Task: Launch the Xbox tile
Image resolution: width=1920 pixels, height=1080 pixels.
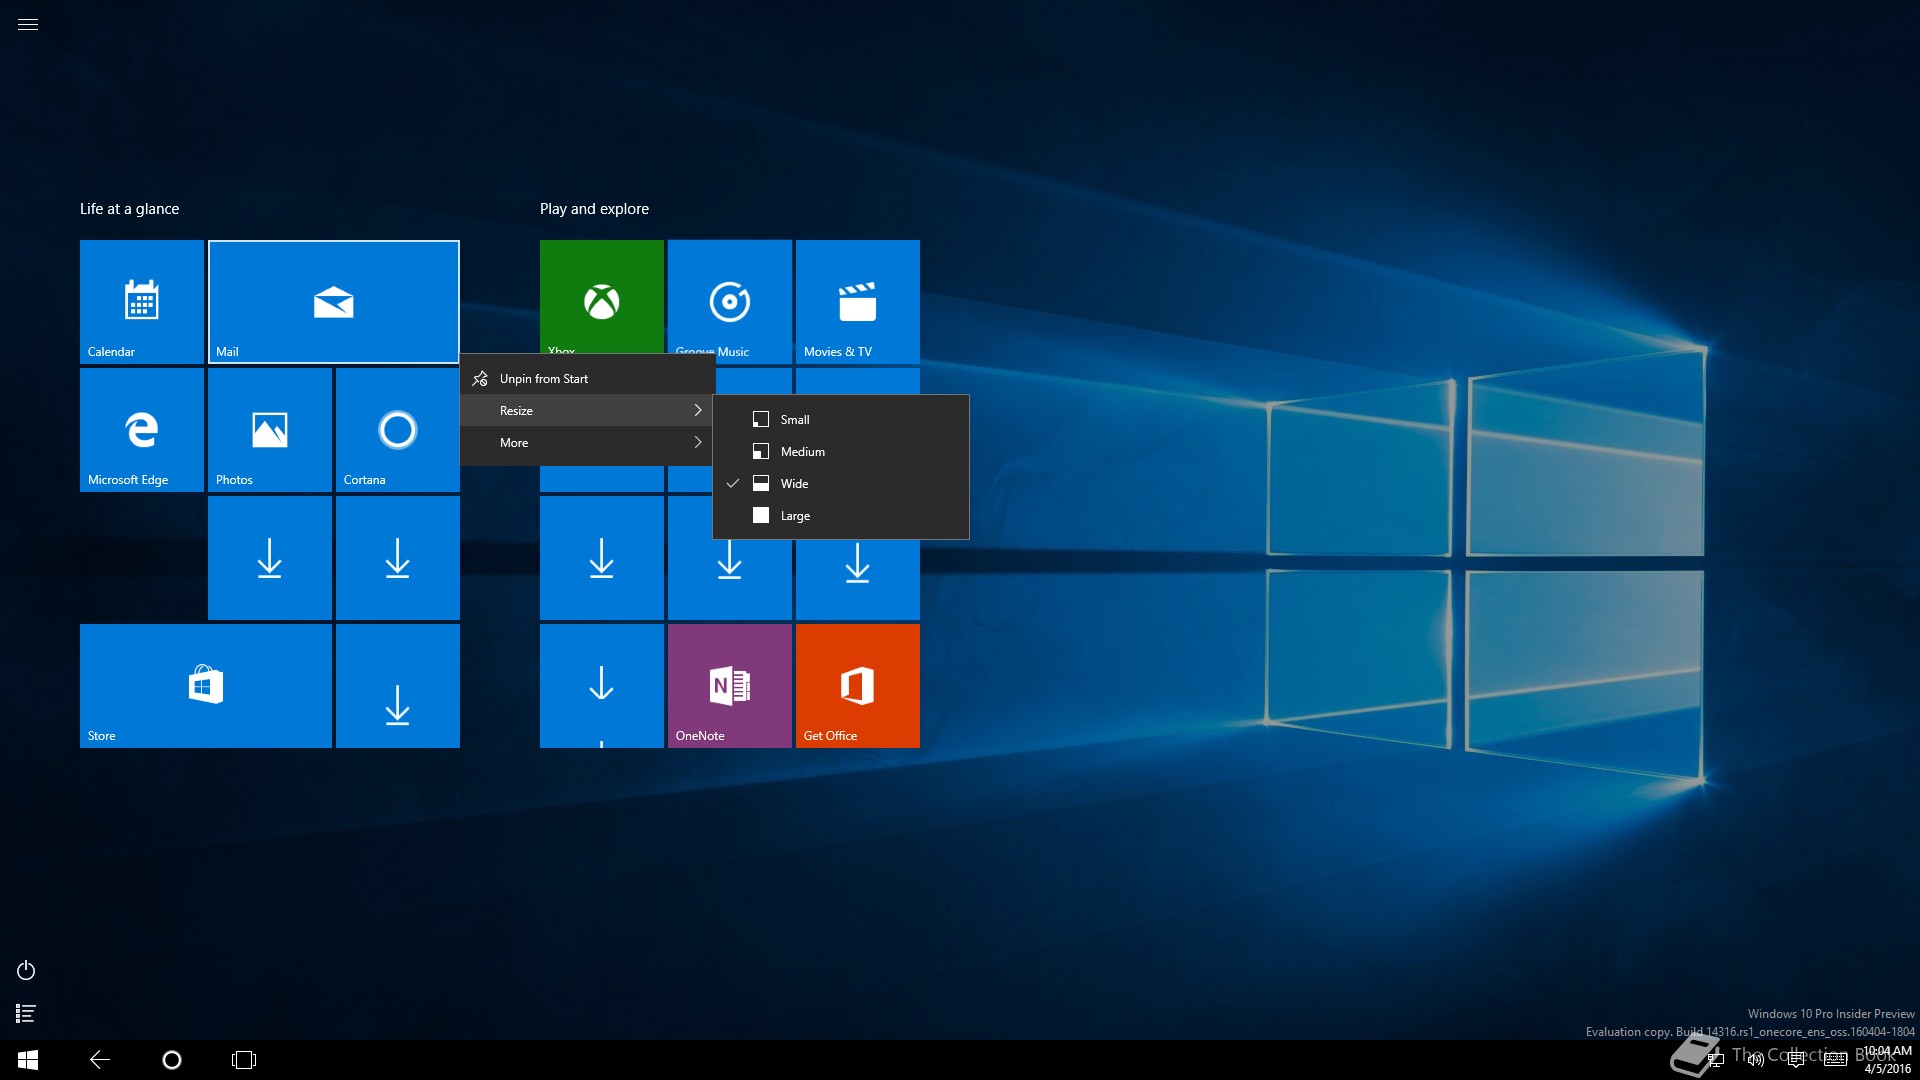Action: click(602, 297)
